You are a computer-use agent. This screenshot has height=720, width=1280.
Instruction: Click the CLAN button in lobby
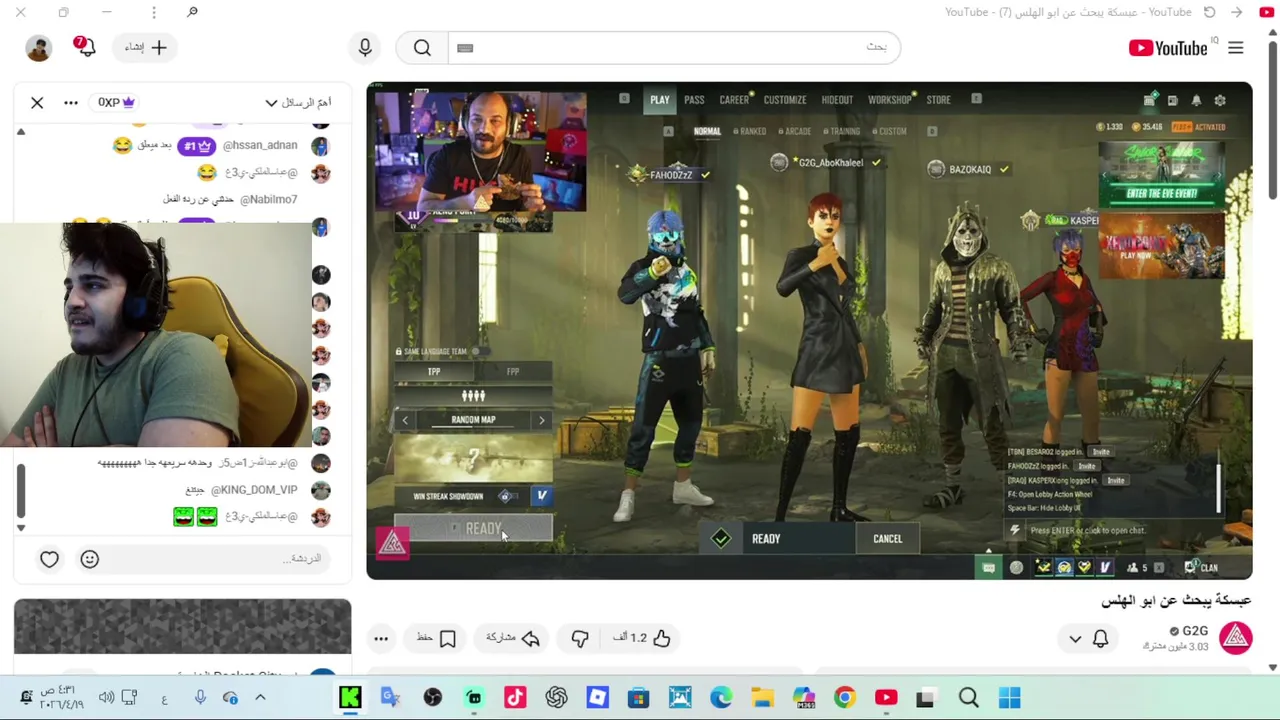pos(1201,568)
